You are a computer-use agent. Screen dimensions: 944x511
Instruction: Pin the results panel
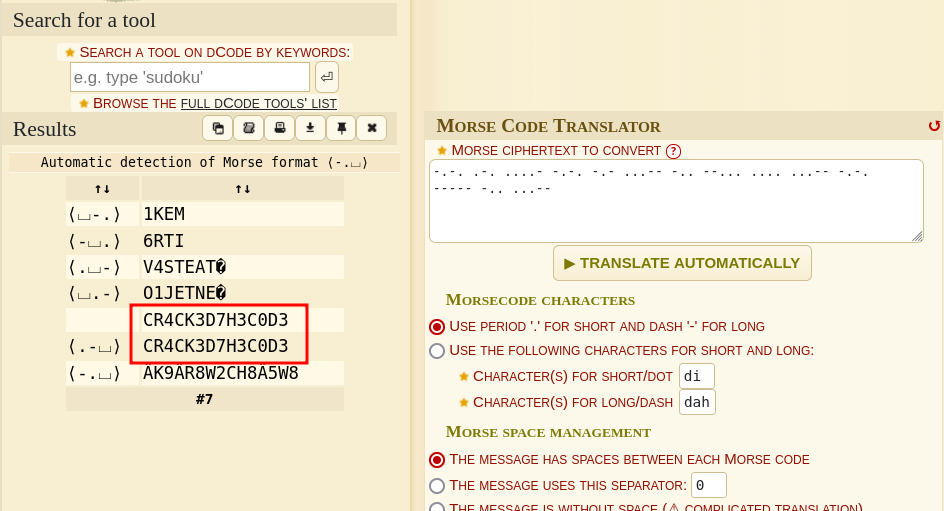(341, 128)
